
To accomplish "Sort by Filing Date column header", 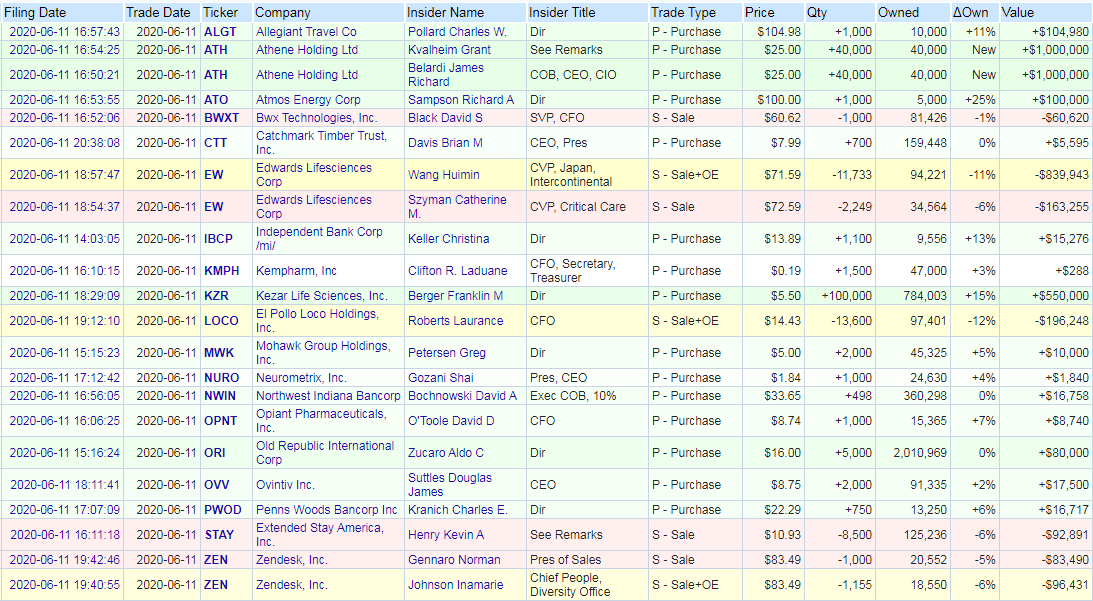I will 35,13.
